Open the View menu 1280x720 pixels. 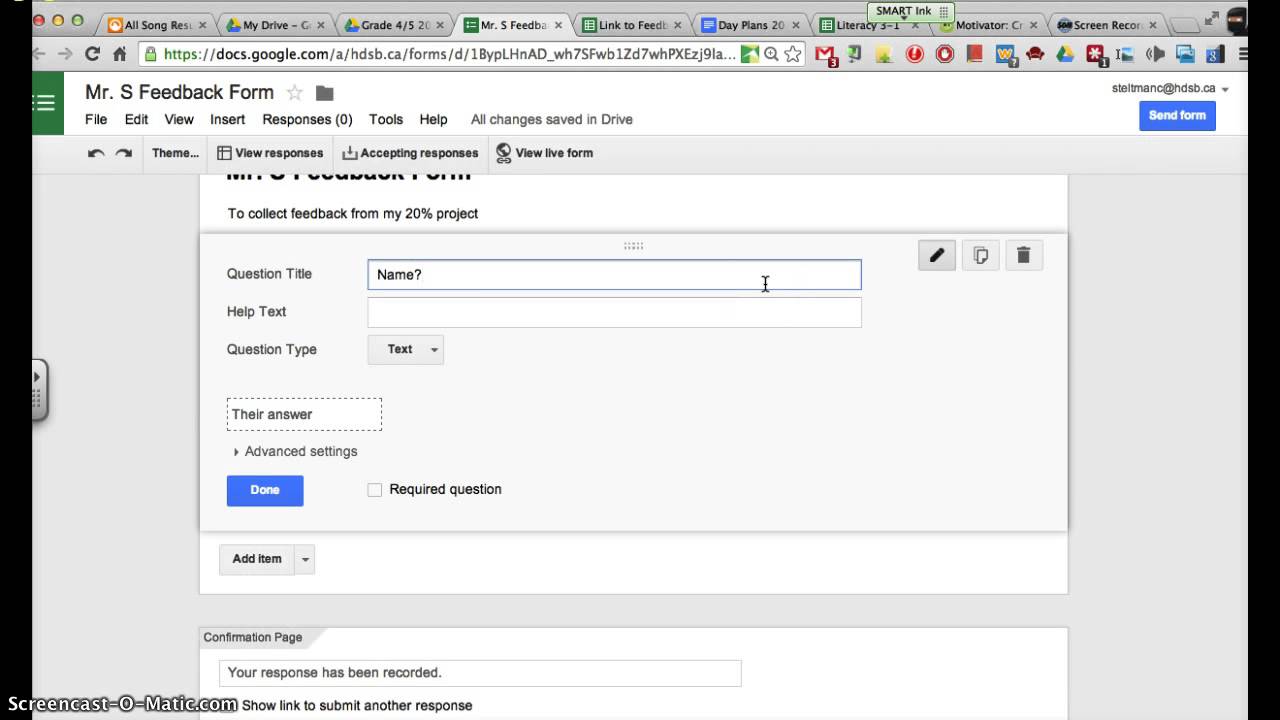[x=179, y=119]
